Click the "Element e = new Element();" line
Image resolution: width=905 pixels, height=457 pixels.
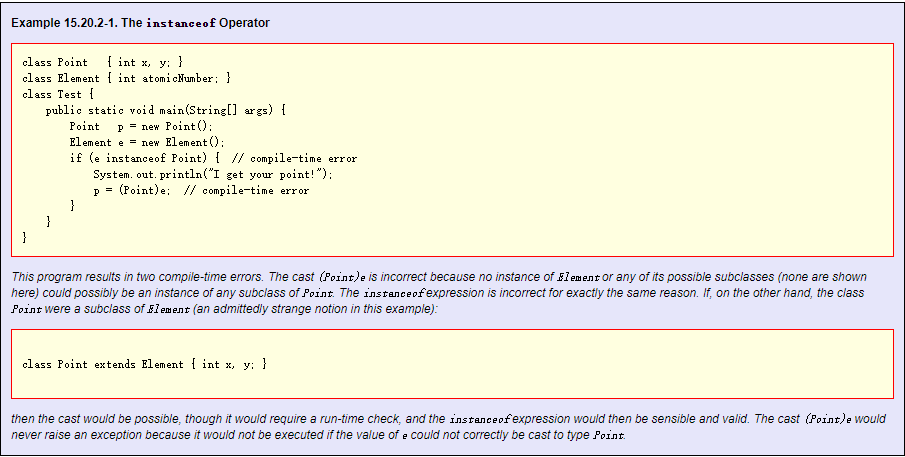147,142
